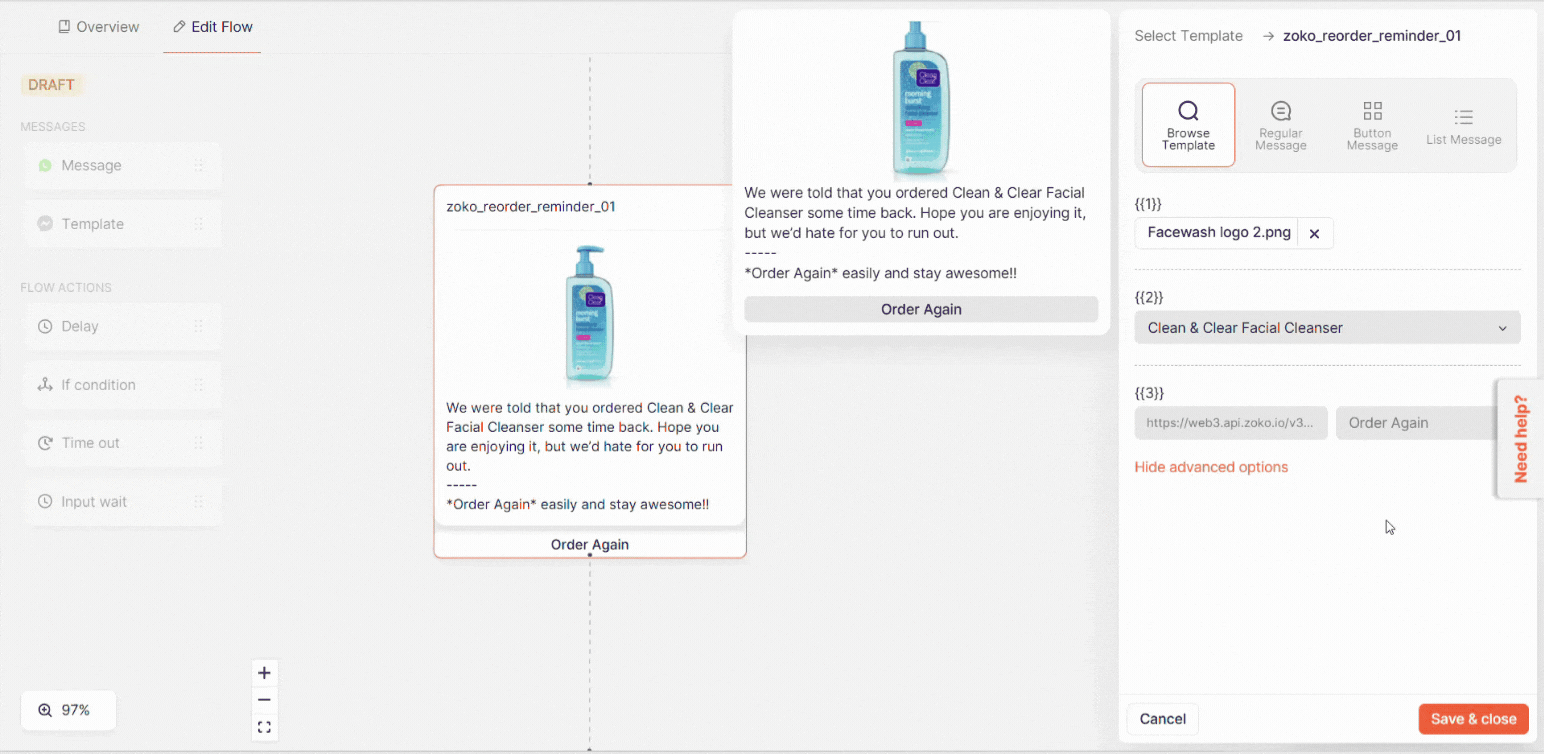Viewport: 1544px width, 754px height.
Task: Click the Edit Flow pencil icon
Action: pos(179,27)
